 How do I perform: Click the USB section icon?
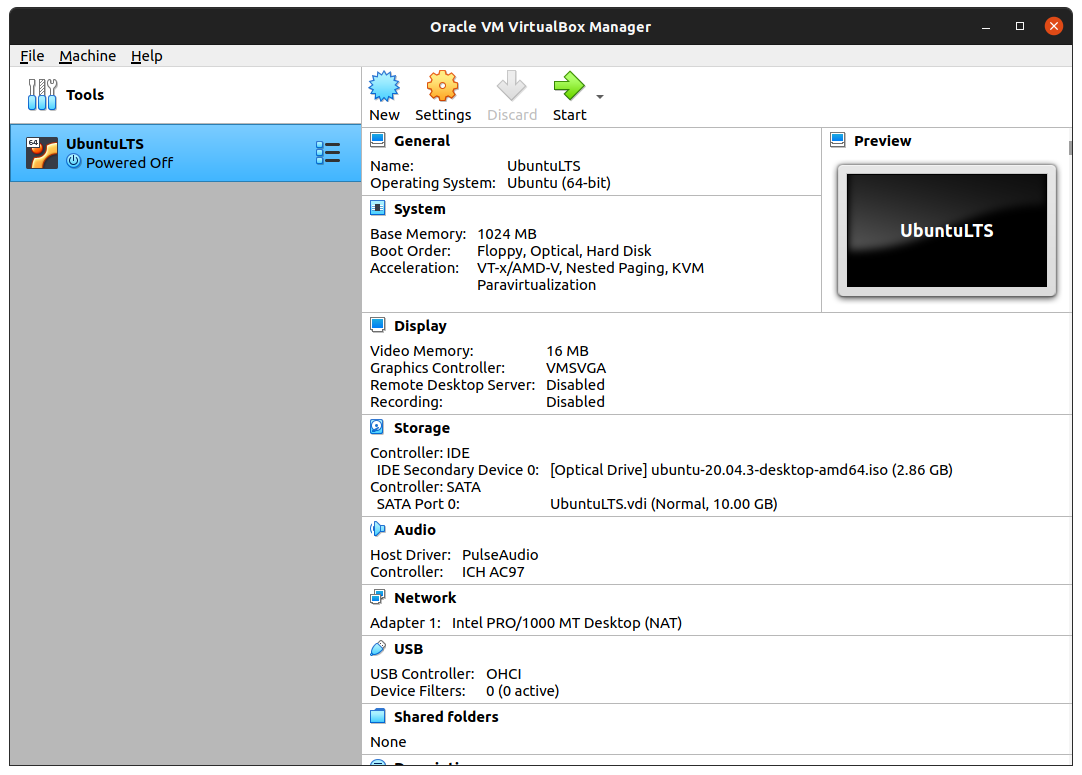[x=377, y=648]
